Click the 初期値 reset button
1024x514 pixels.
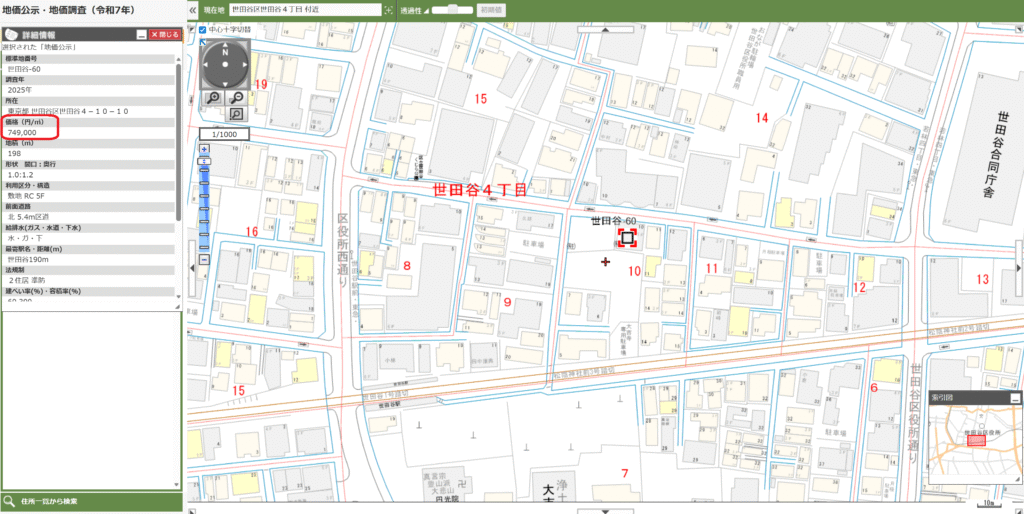click(x=493, y=9)
